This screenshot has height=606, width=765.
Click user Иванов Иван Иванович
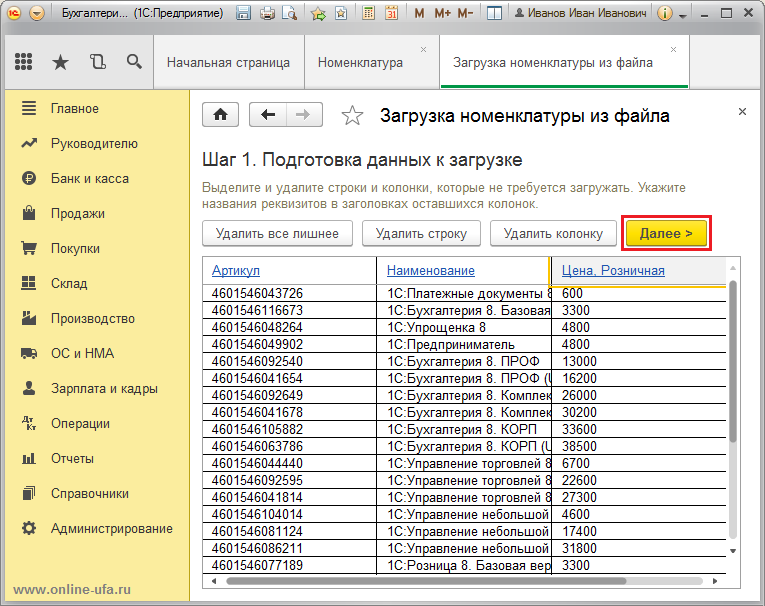(581, 13)
